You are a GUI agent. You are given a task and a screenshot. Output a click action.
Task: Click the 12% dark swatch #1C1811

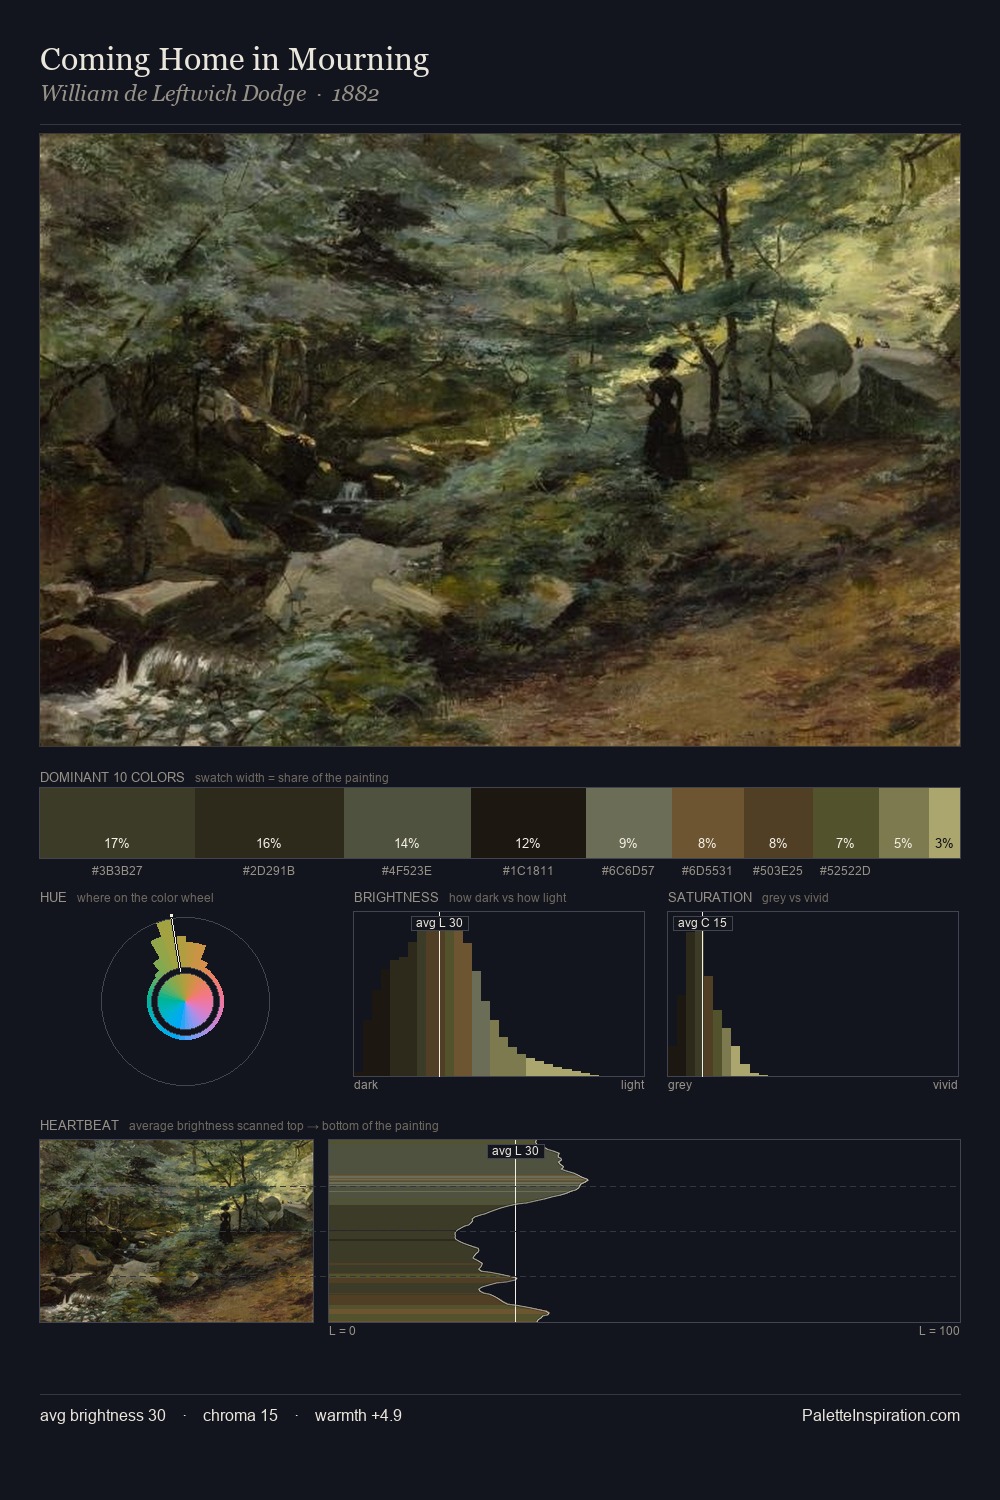528,823
